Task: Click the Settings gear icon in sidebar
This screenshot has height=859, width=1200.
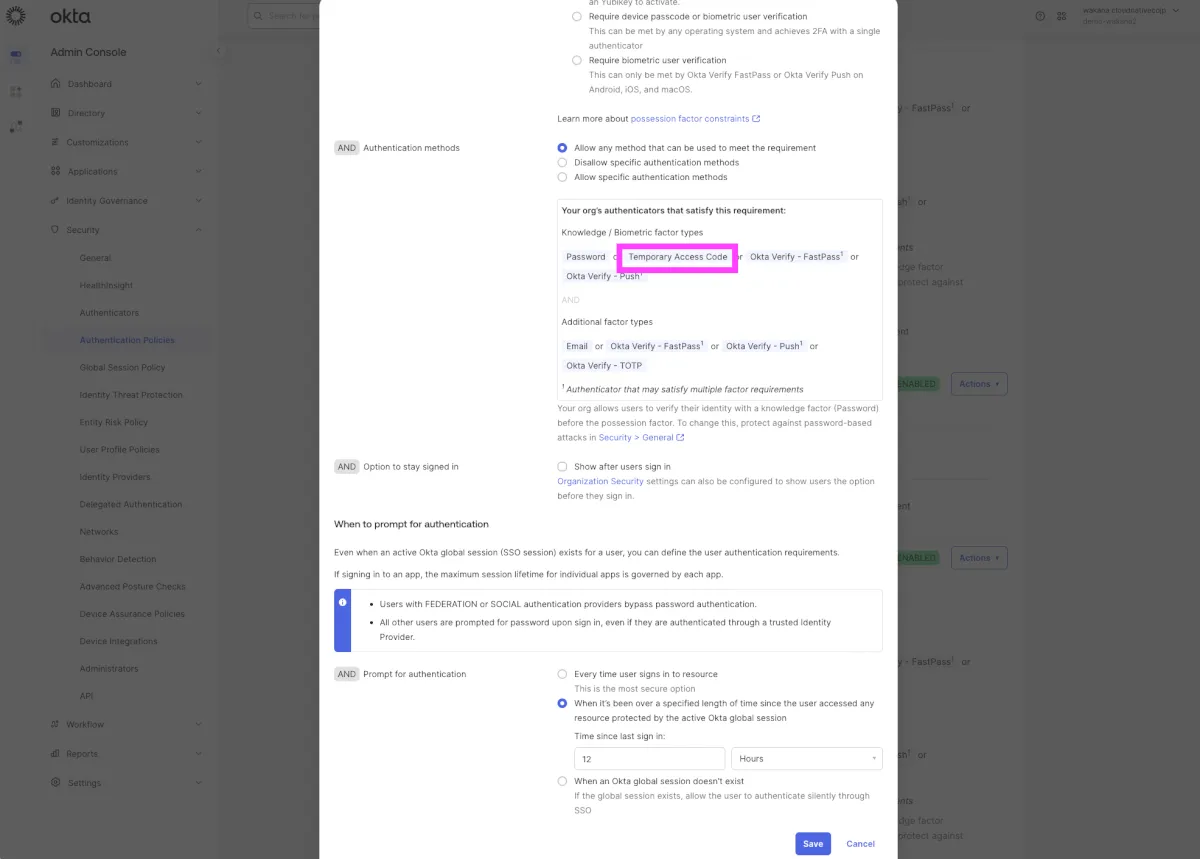Action: [56, 783]
